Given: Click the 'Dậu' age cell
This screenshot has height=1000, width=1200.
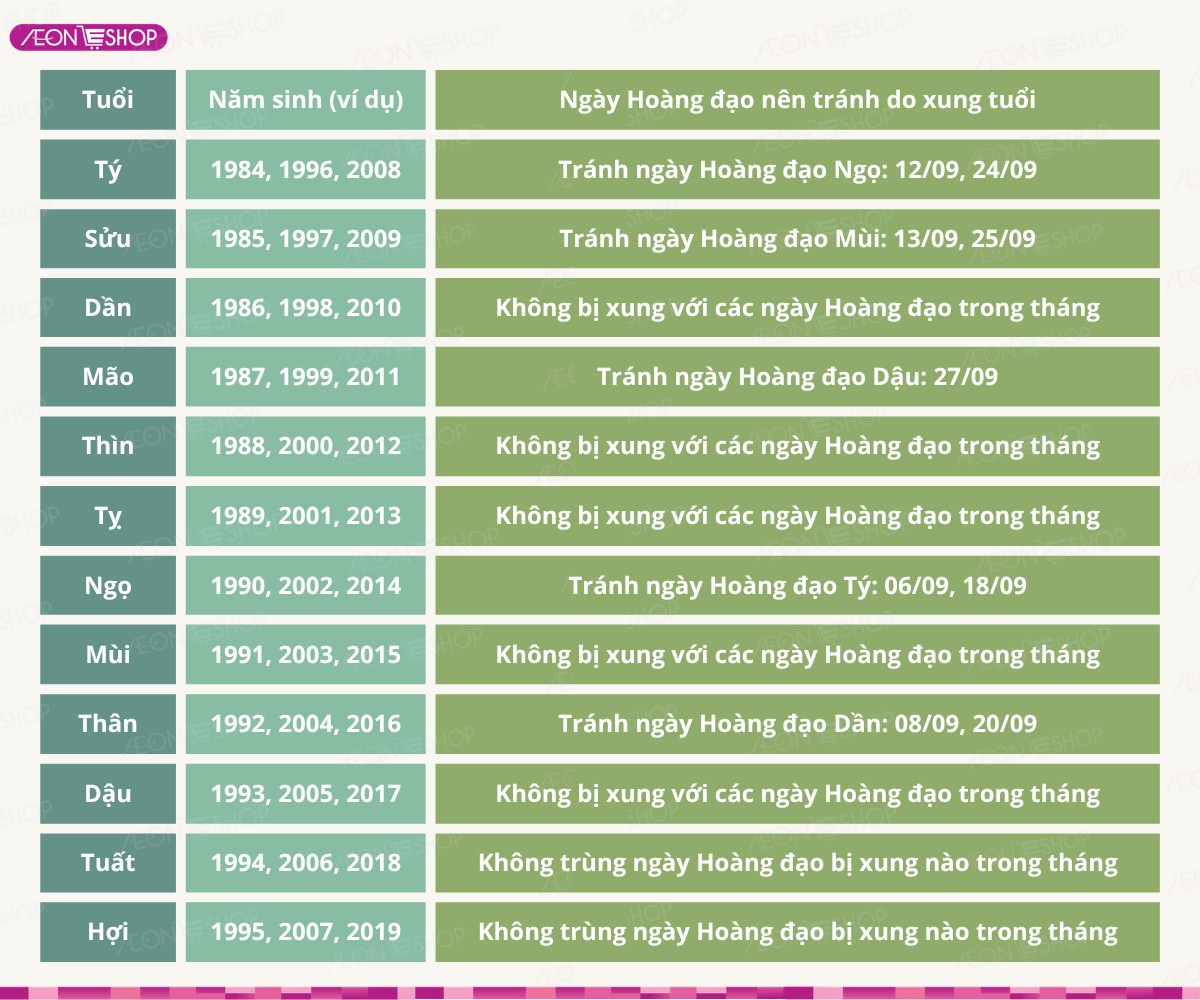Looking at the screenshot, I should coord(108,794).
